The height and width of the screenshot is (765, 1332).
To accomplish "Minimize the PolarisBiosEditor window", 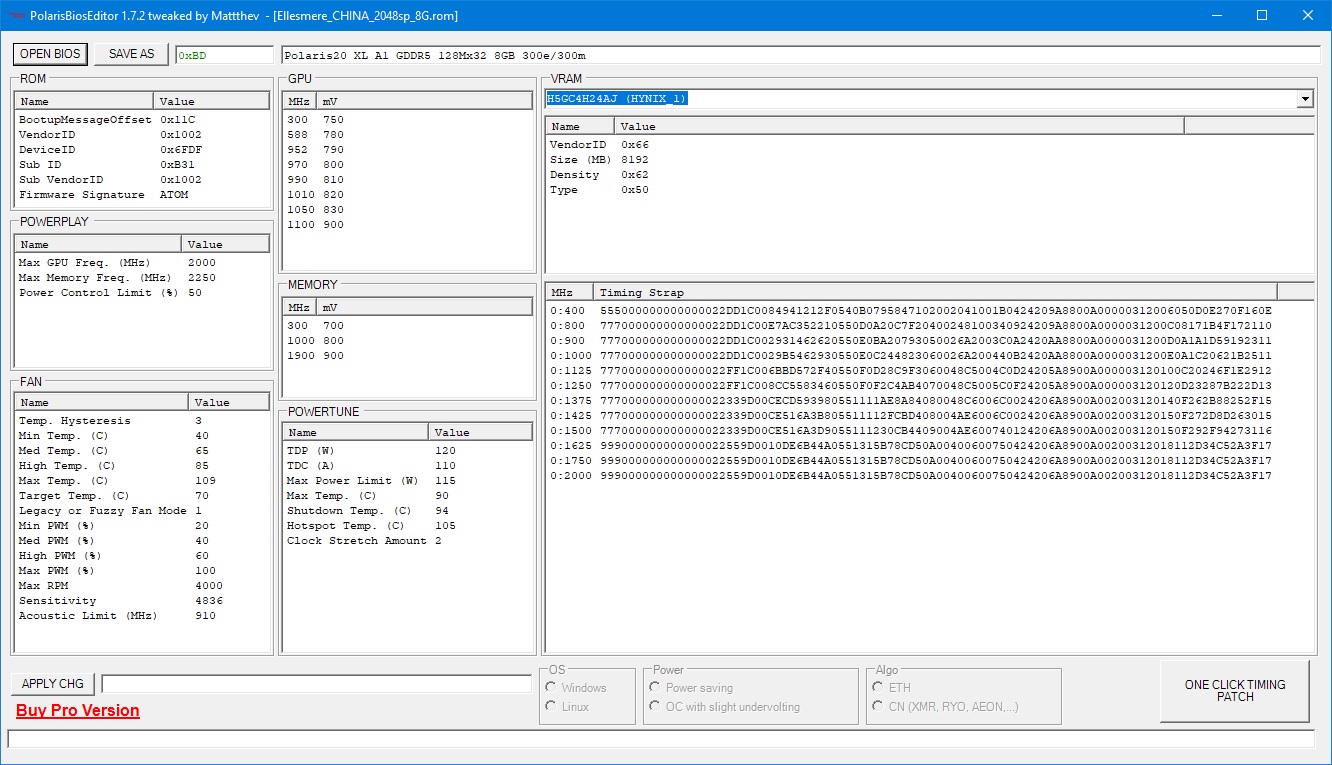I will [1216, 16].
